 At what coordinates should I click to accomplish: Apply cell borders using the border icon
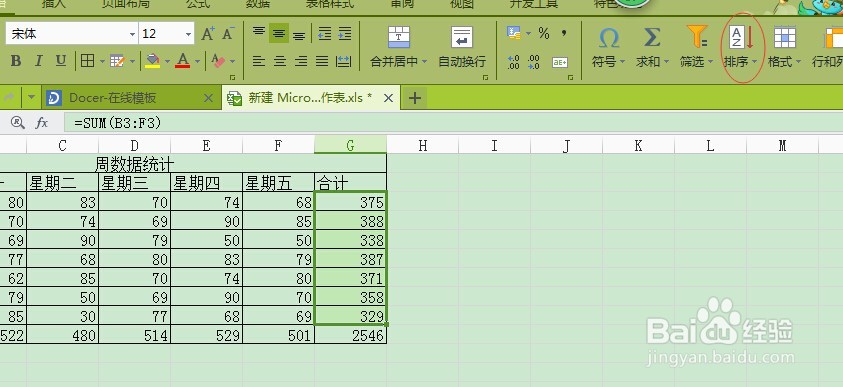point(87,61)
